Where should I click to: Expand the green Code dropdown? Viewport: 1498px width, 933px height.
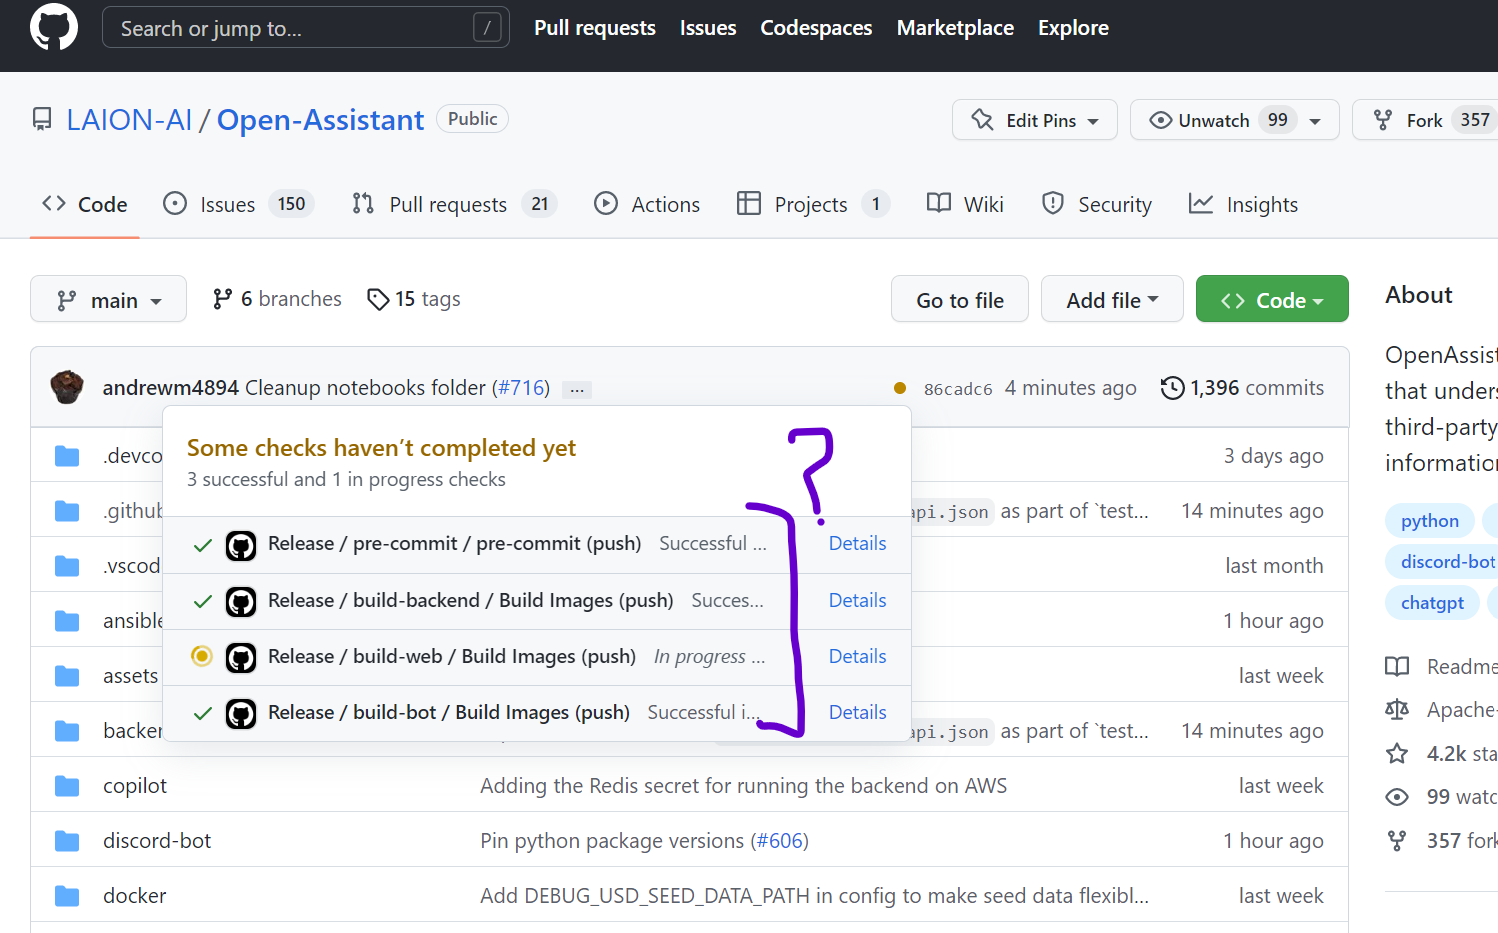[1272, 298]
